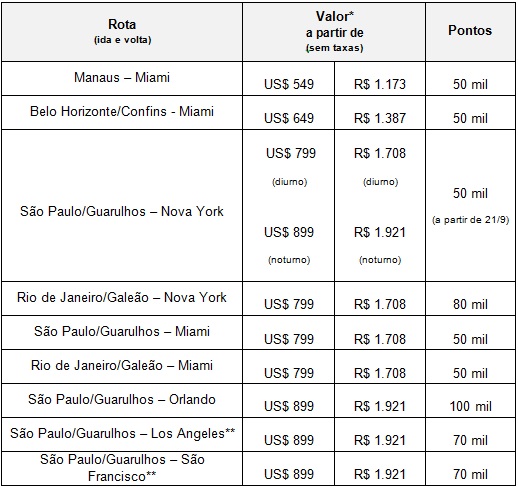Screen dimensions: 518x488
Task: Click the US$ 799 diurno price
Action: coord(291,153)
